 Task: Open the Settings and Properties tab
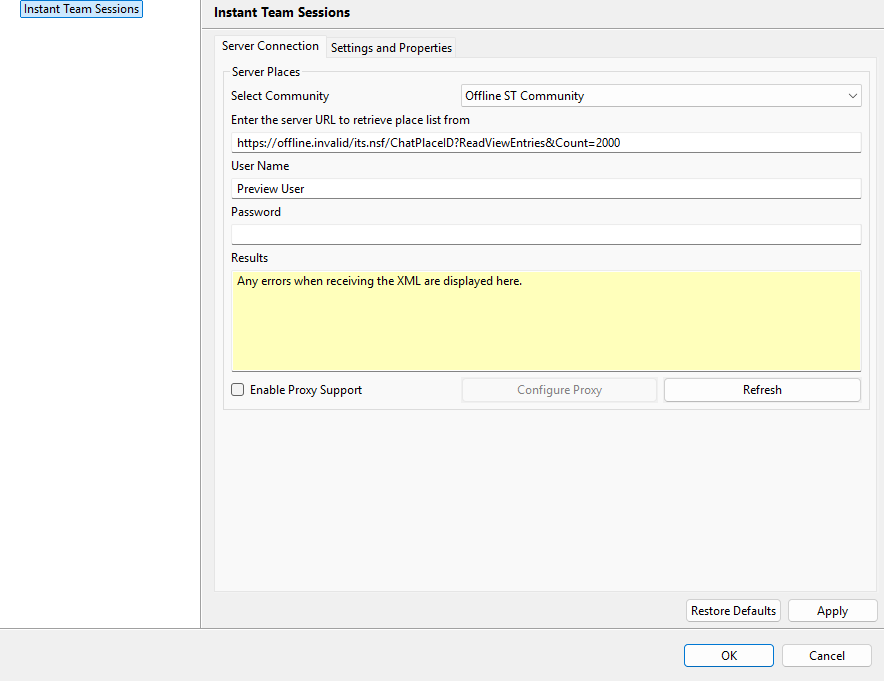click(x=391, y=48)
